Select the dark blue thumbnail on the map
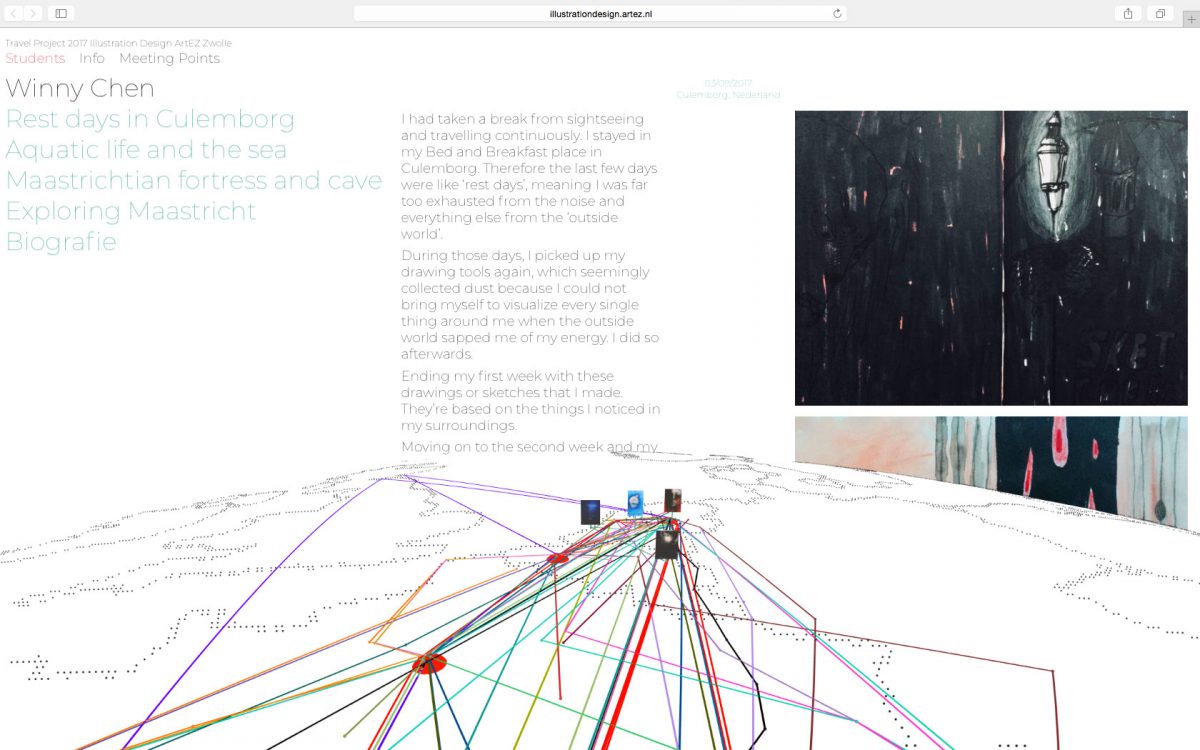The width and height of the screenshot is (1200, 750). (x=590, y=513)
